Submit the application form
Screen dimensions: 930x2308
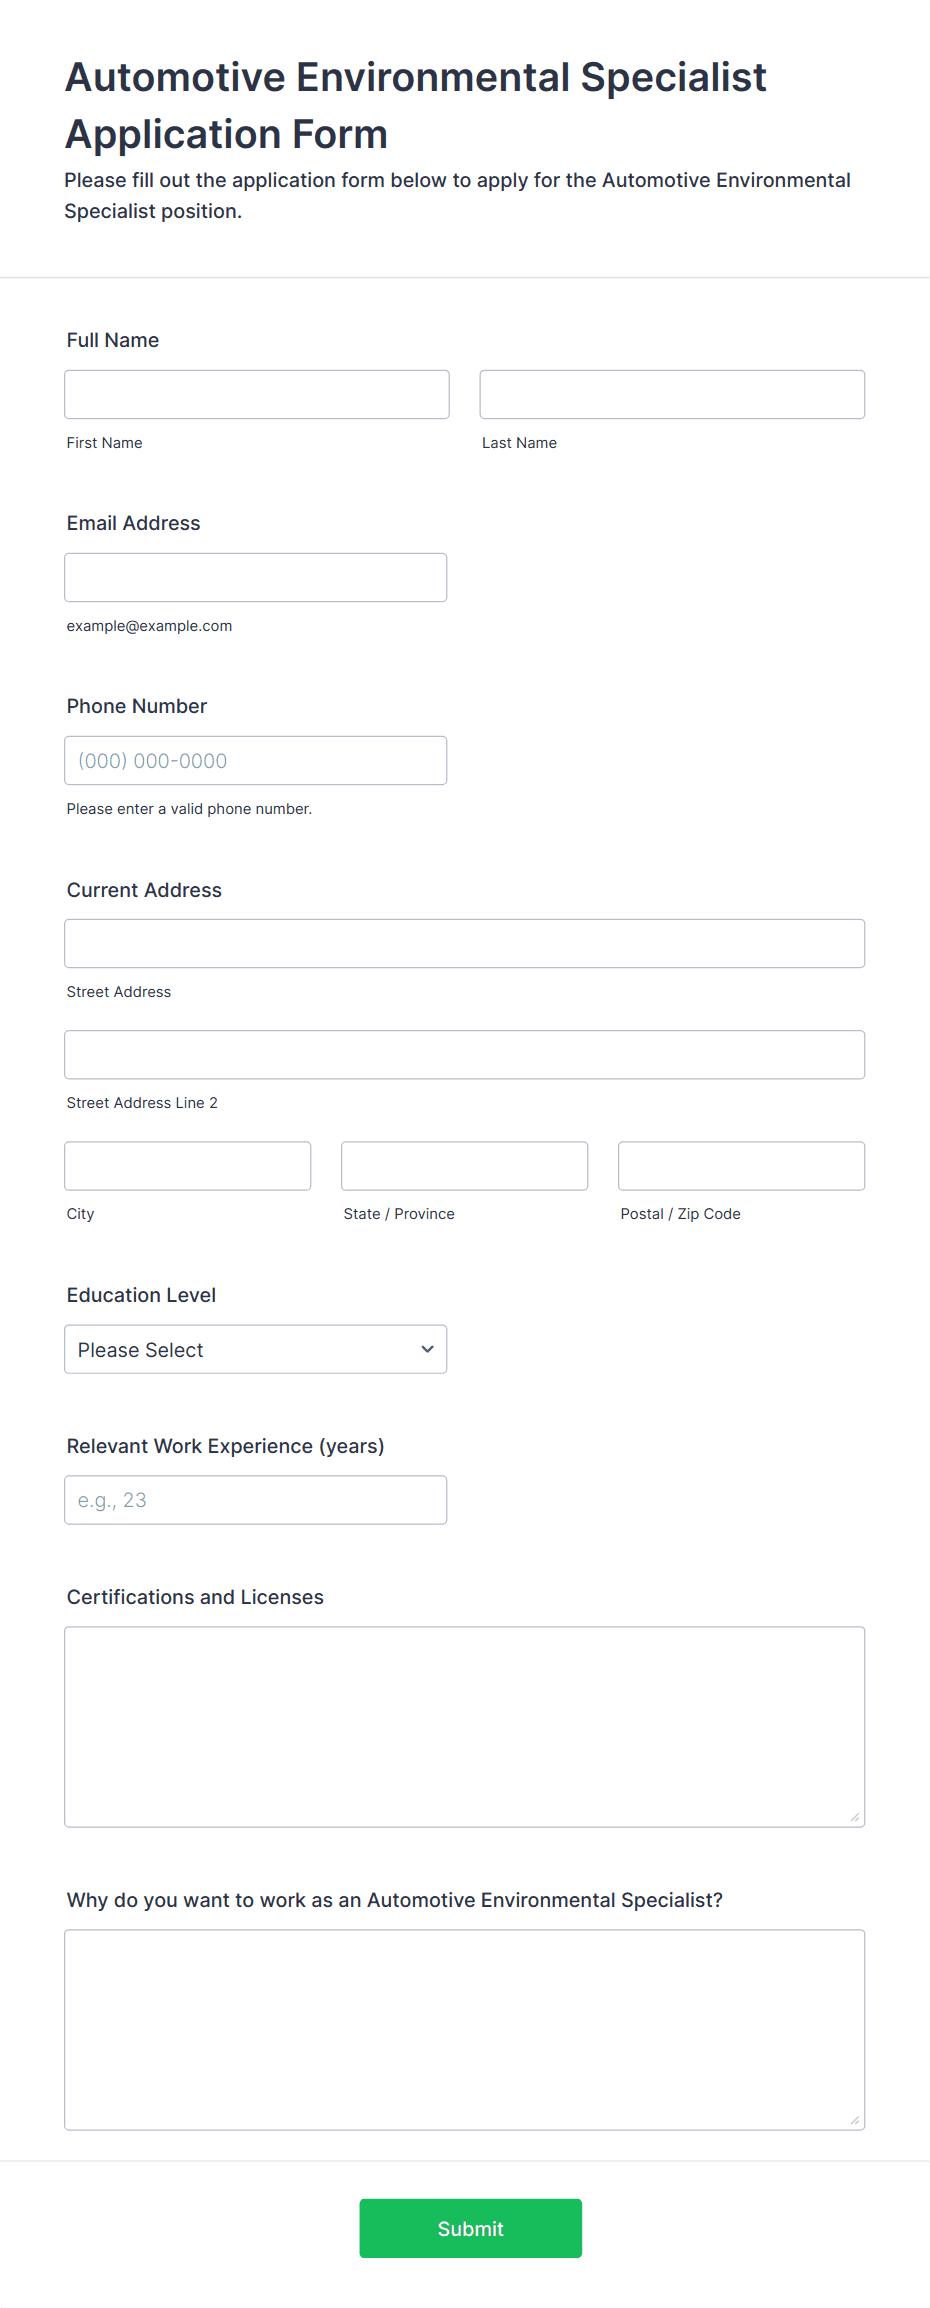point(471,2228)
